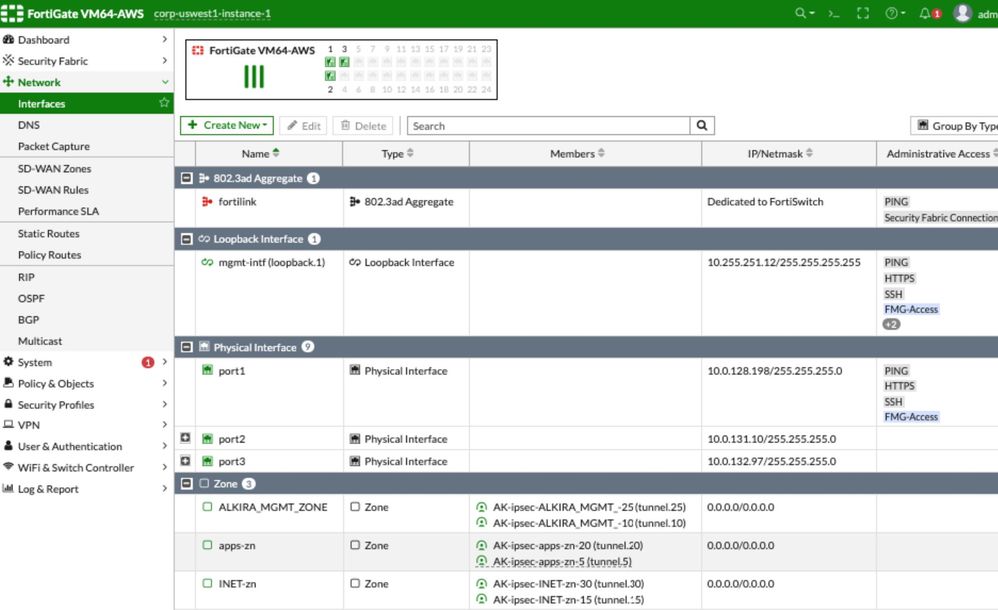Expand the port2 row

[185, 439]
